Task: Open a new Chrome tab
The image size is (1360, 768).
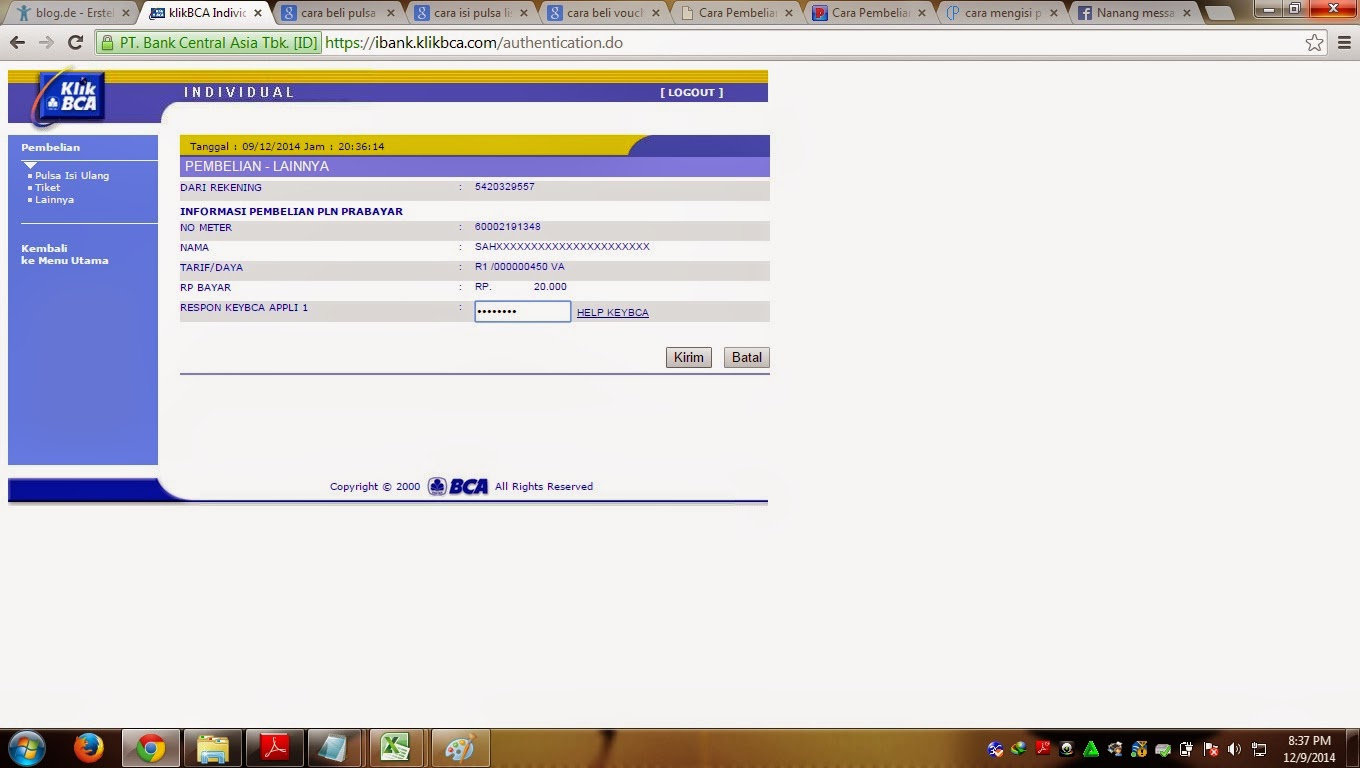Action: [x=1218, y=14]
